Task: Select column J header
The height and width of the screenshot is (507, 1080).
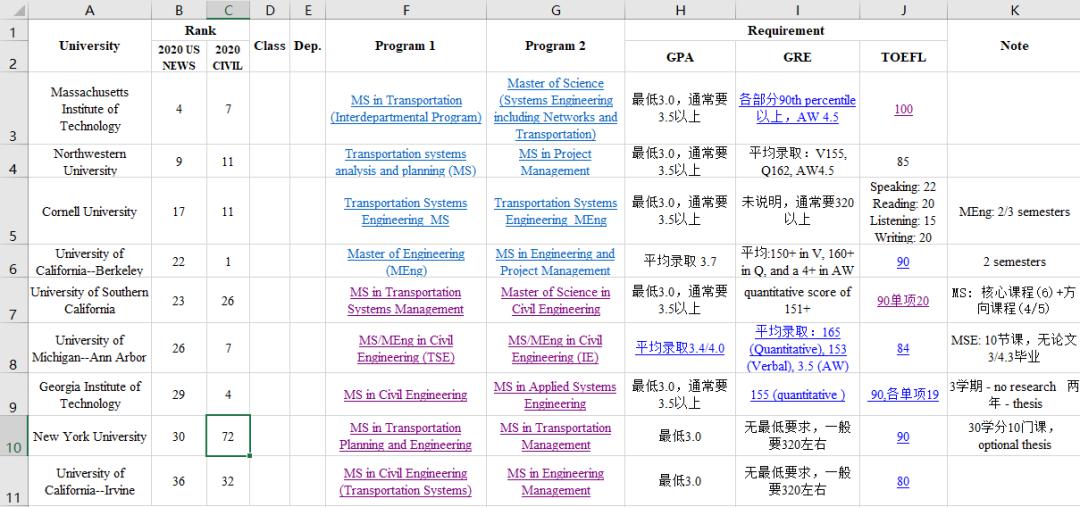Action: point(903,10)
